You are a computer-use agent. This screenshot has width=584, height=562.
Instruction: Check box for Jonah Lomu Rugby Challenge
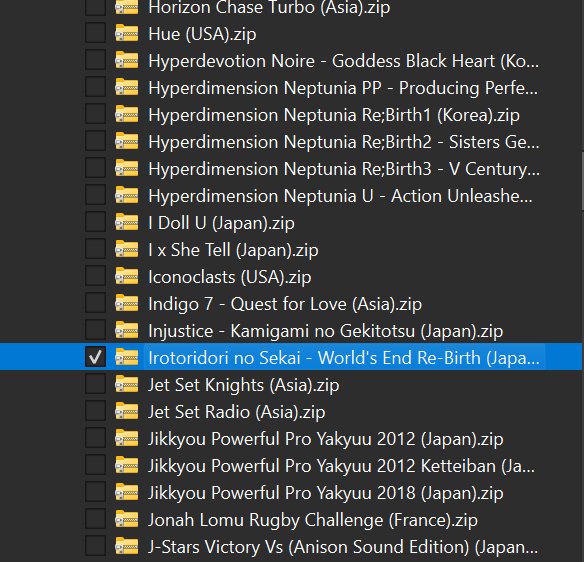point(95,519)
